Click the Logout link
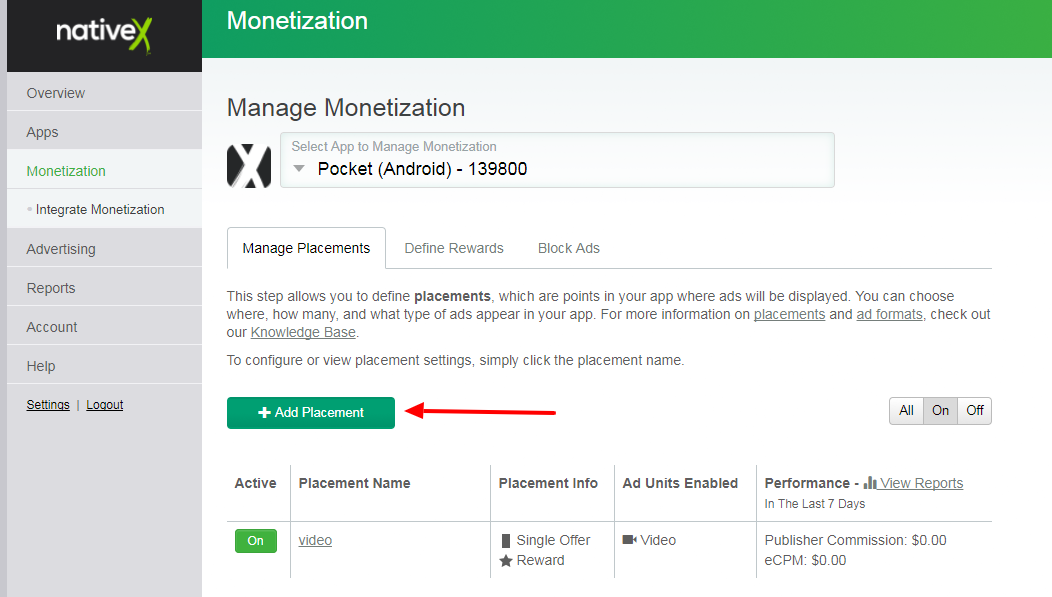Screen dimensions: 1052x597 click(x=105, y=405)
